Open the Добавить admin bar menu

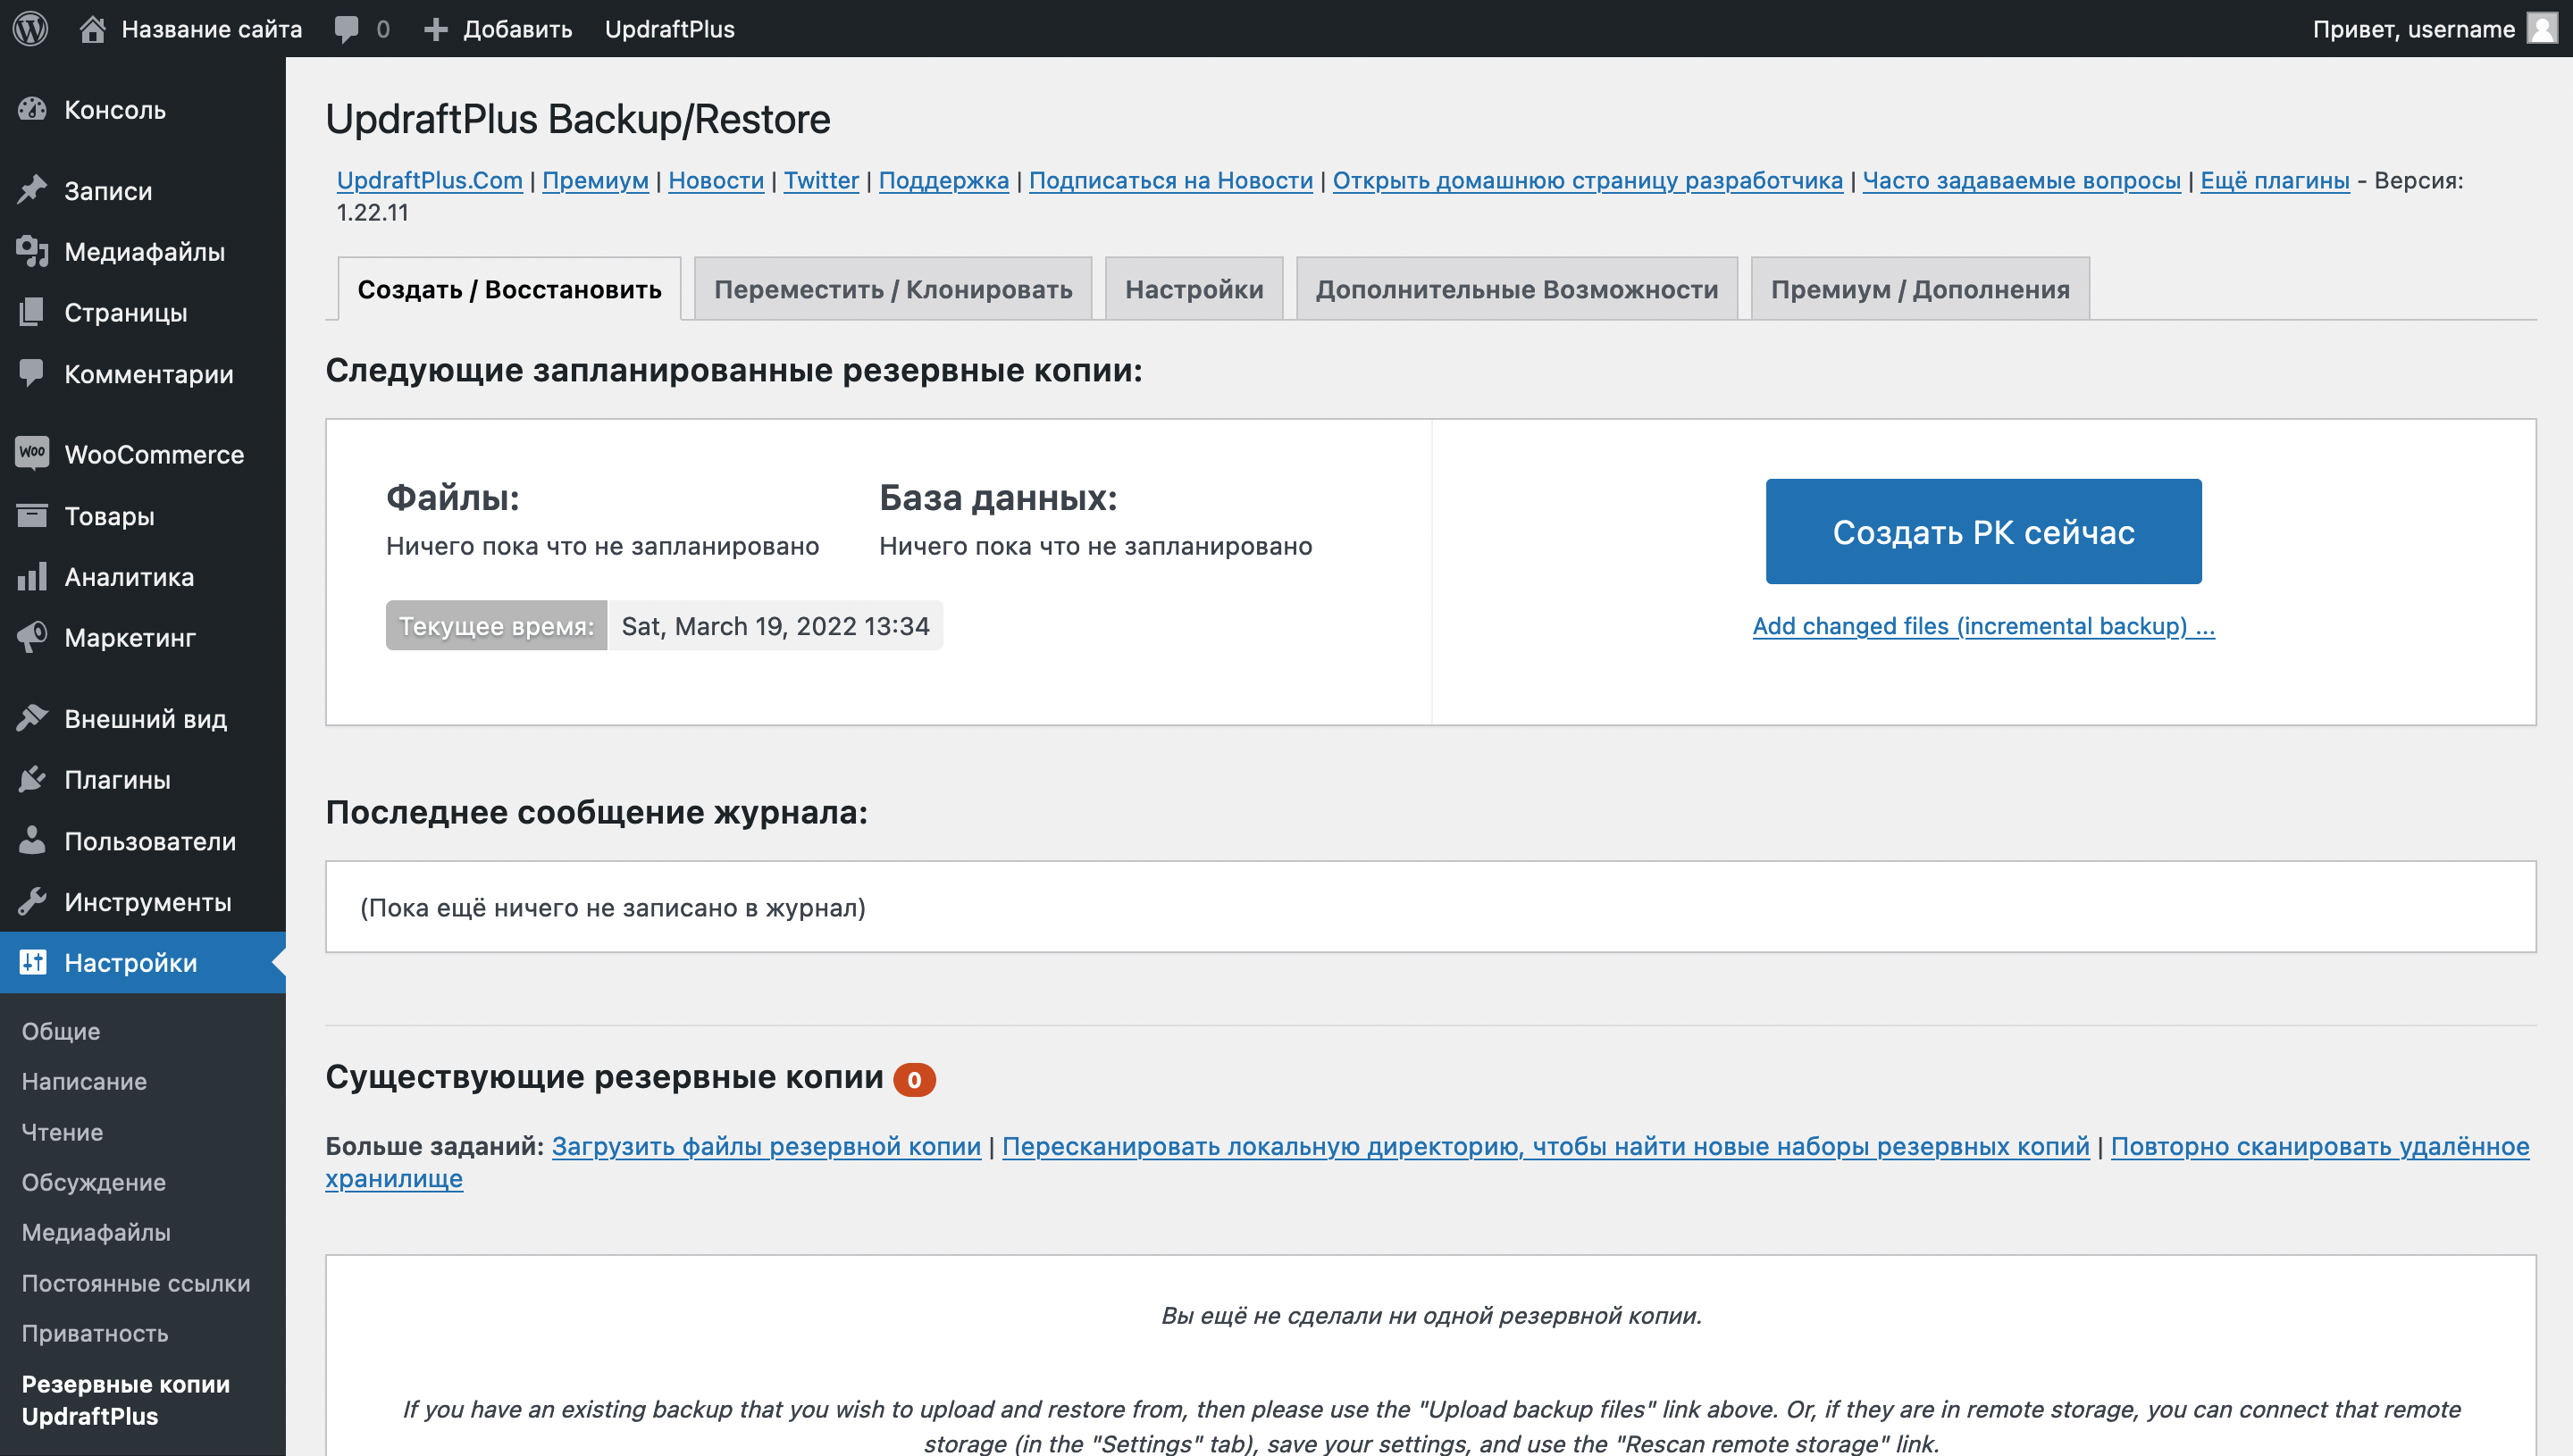tap(498, 29)
